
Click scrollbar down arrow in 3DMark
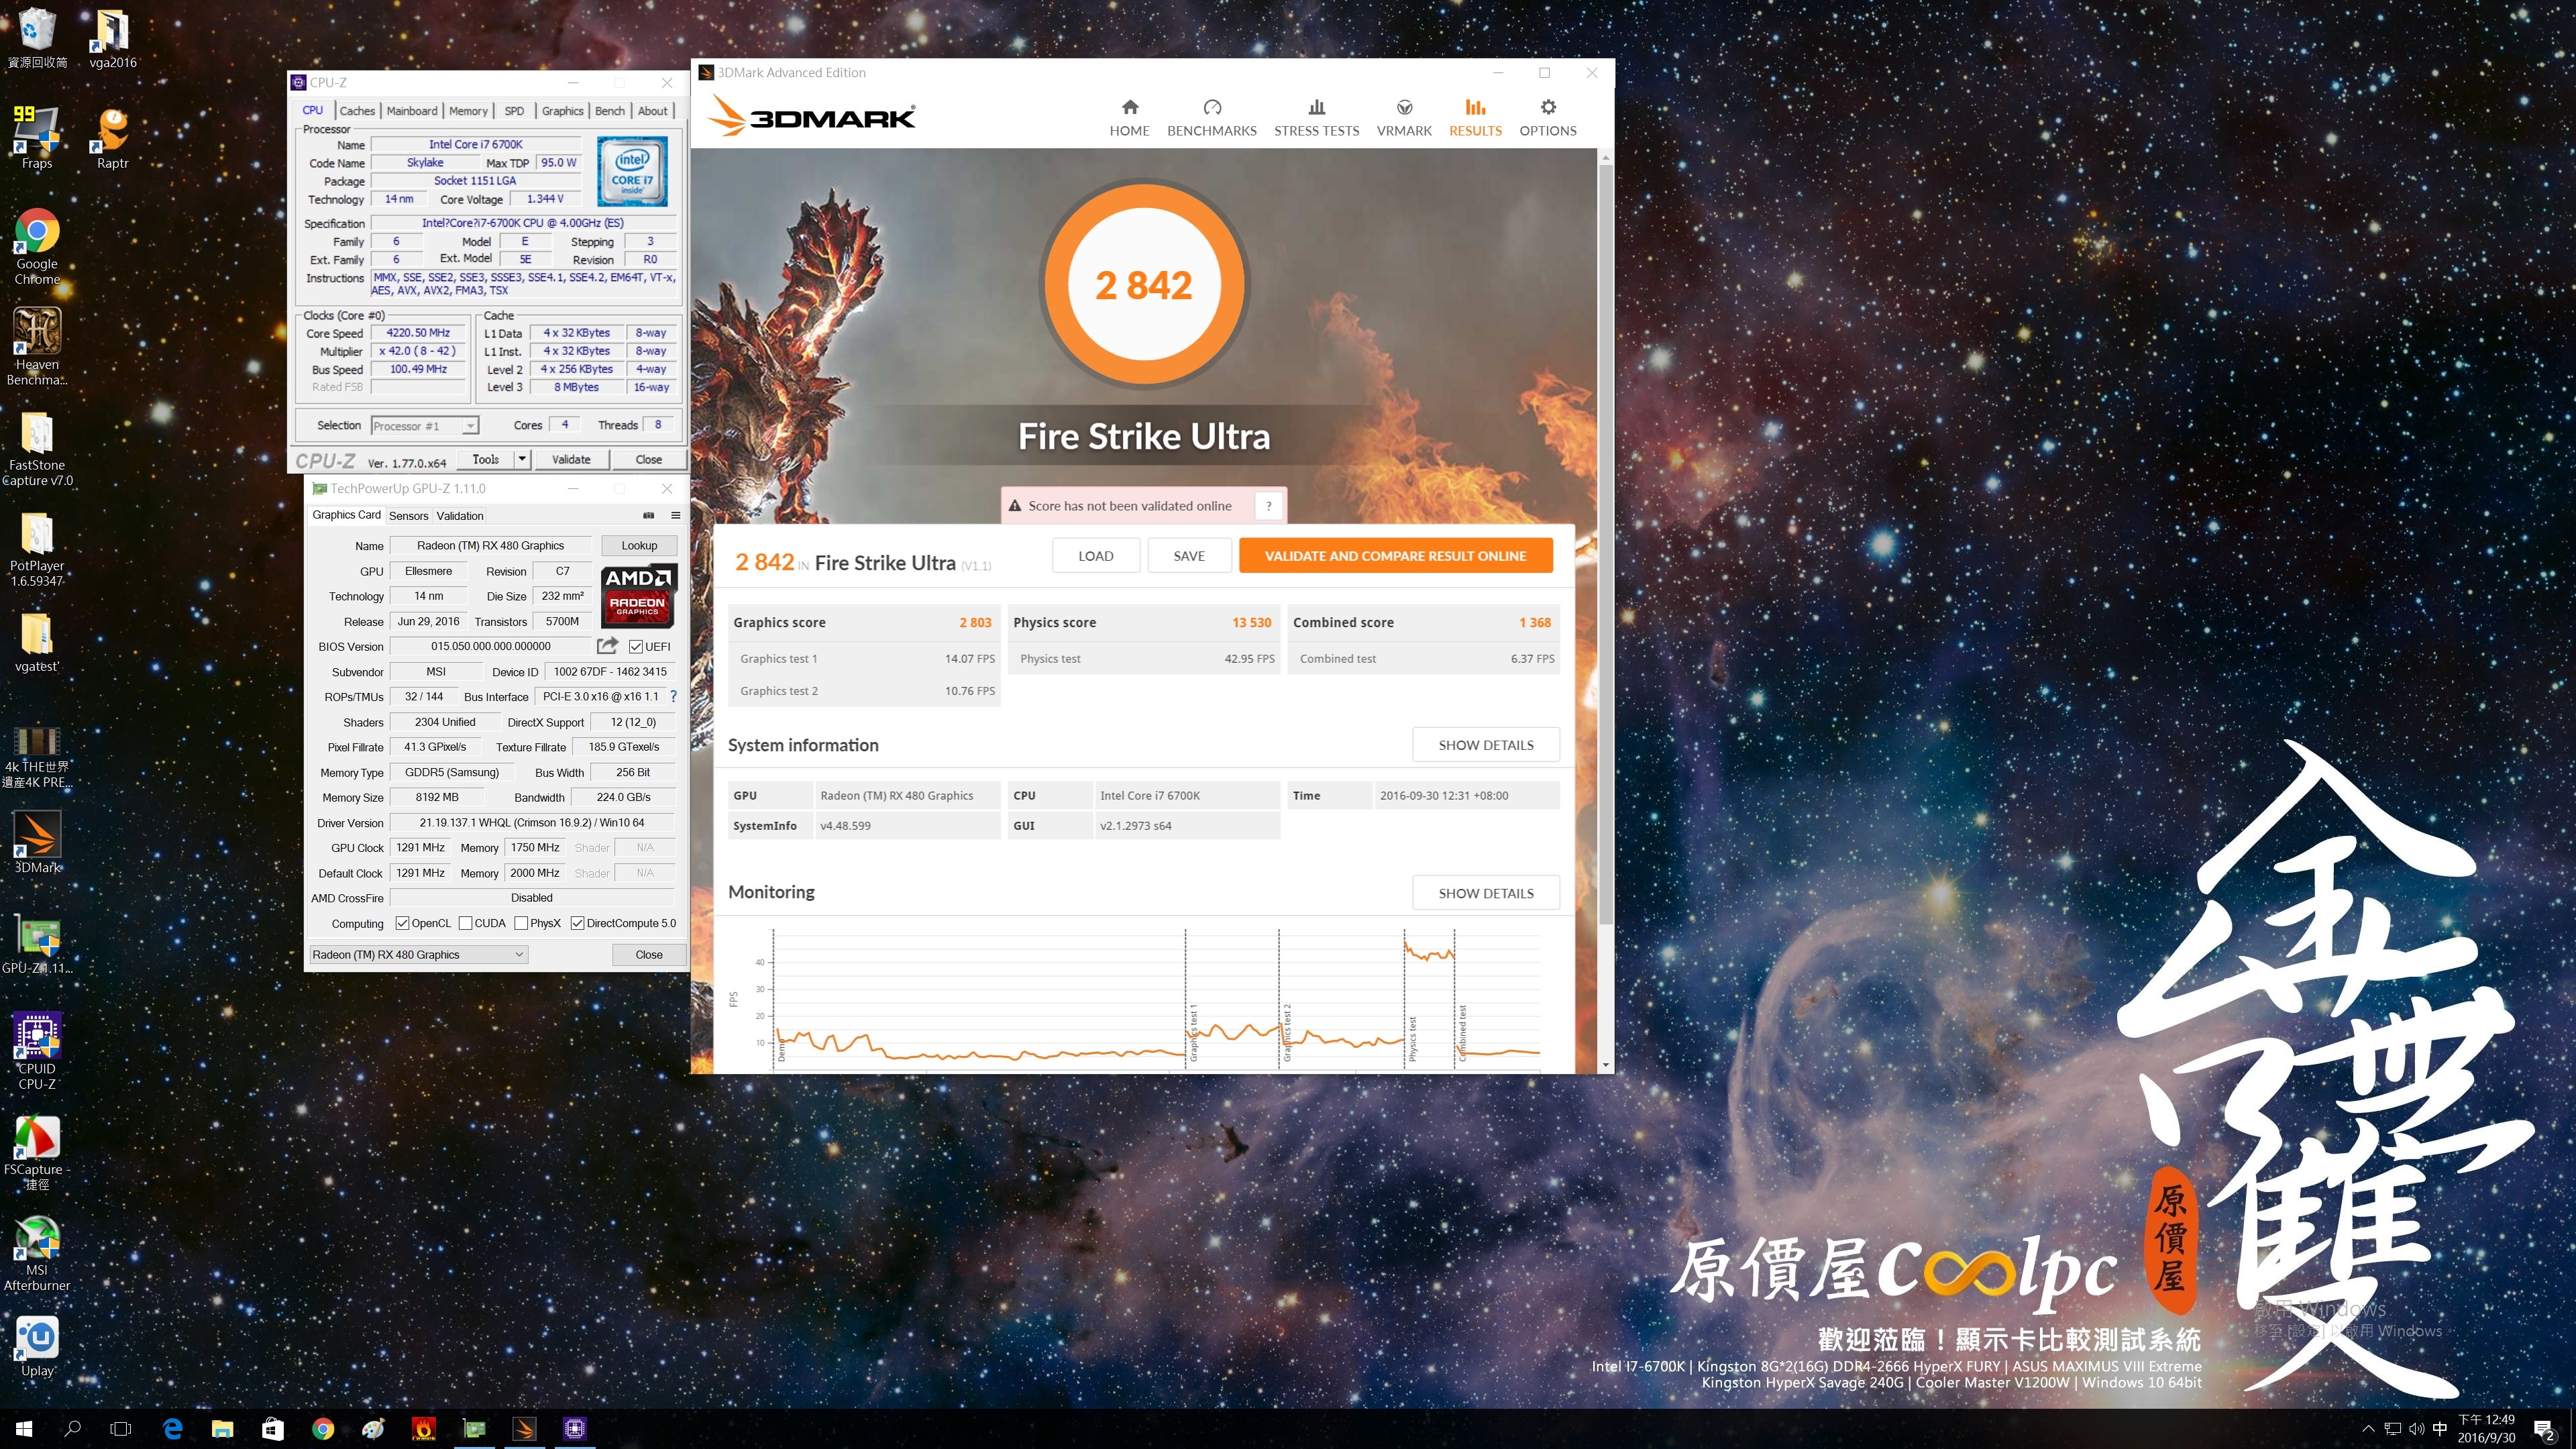click(x=1605, y=1065)
